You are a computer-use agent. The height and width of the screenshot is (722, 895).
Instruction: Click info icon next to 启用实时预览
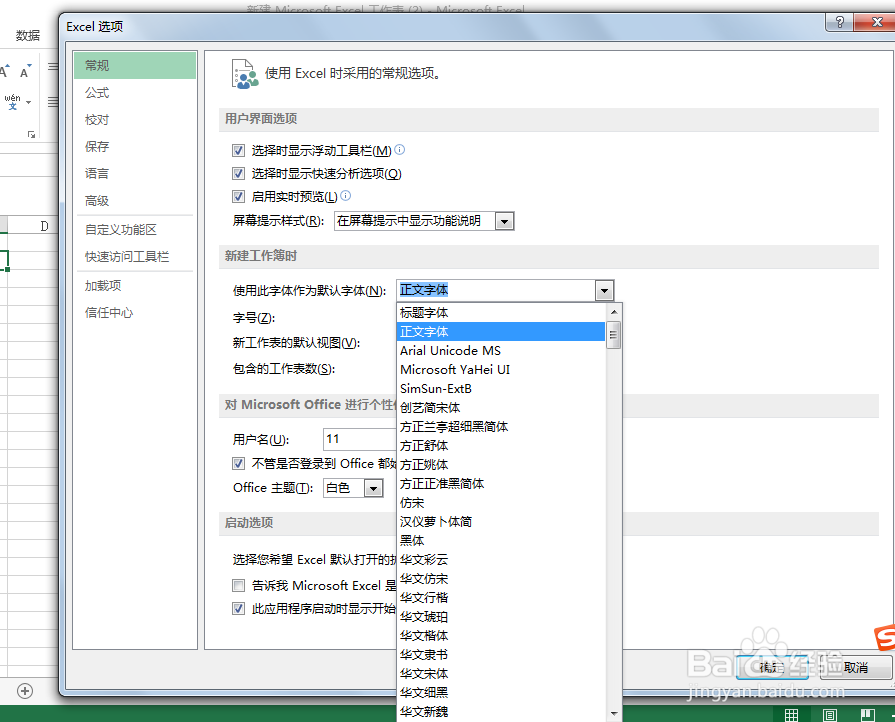click(x=345, y=196)
